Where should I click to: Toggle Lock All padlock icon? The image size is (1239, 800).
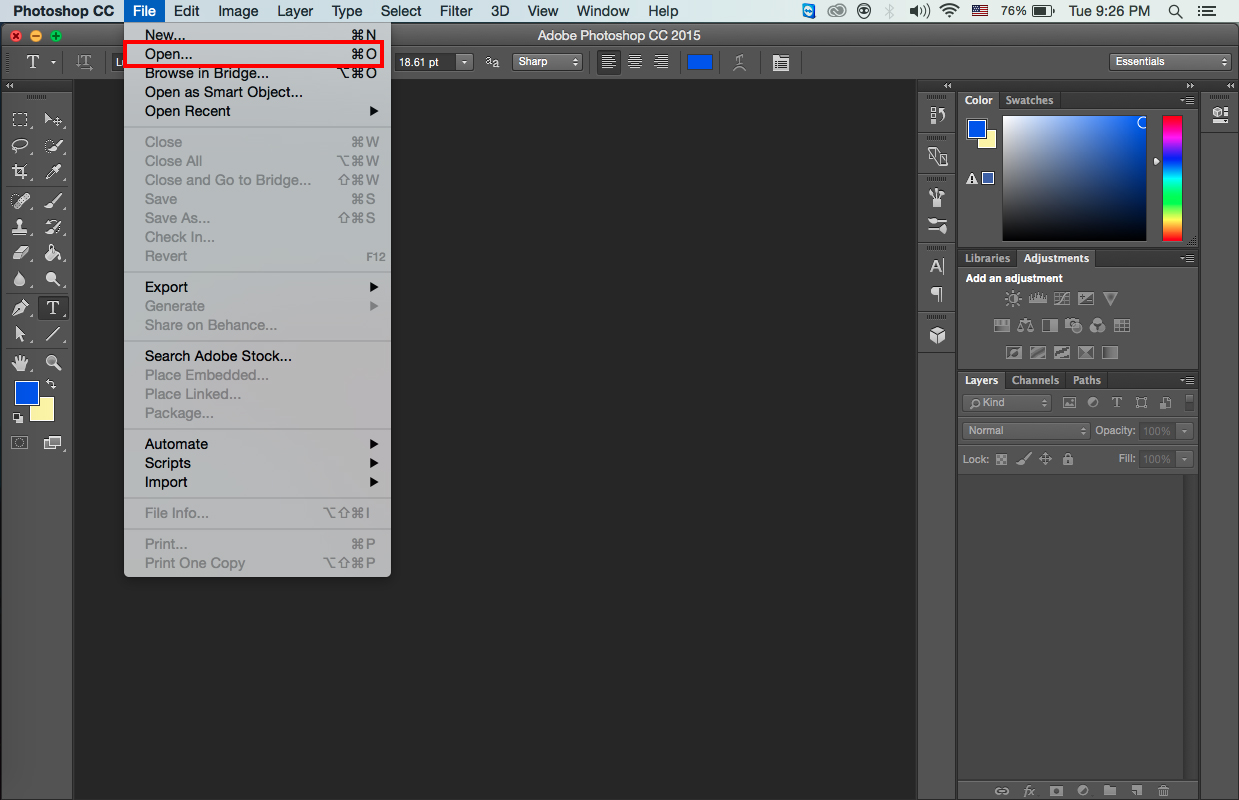coord(1068,459)
